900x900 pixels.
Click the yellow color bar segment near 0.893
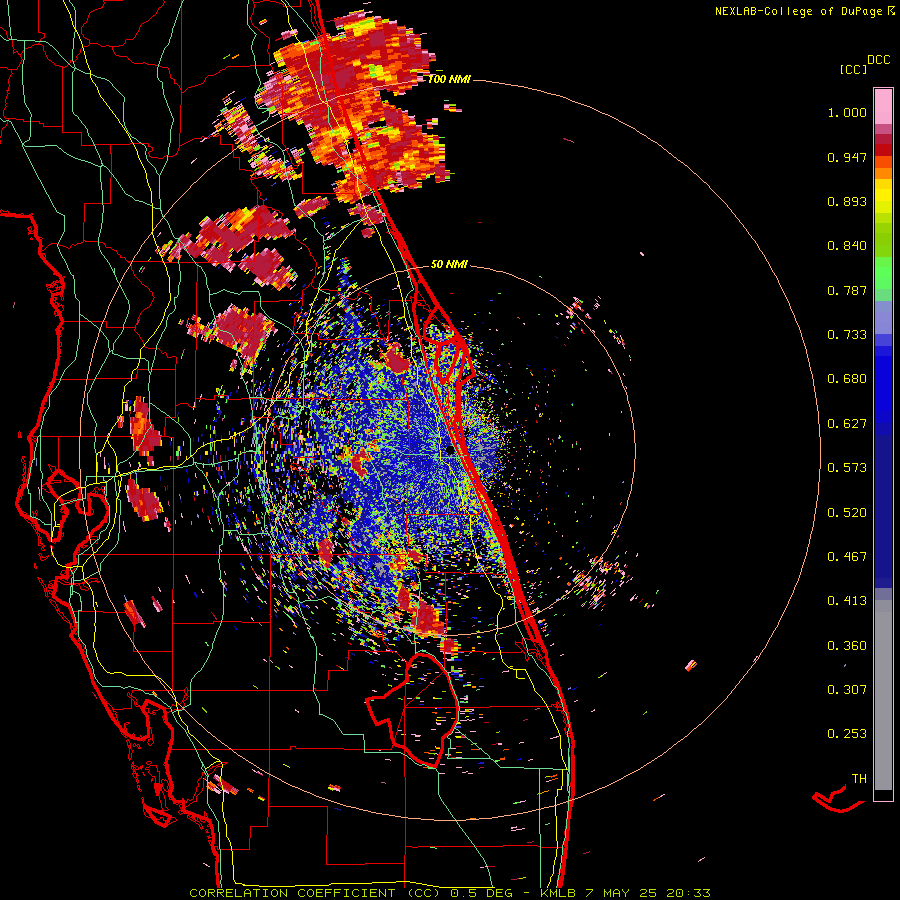coord(883,196)
